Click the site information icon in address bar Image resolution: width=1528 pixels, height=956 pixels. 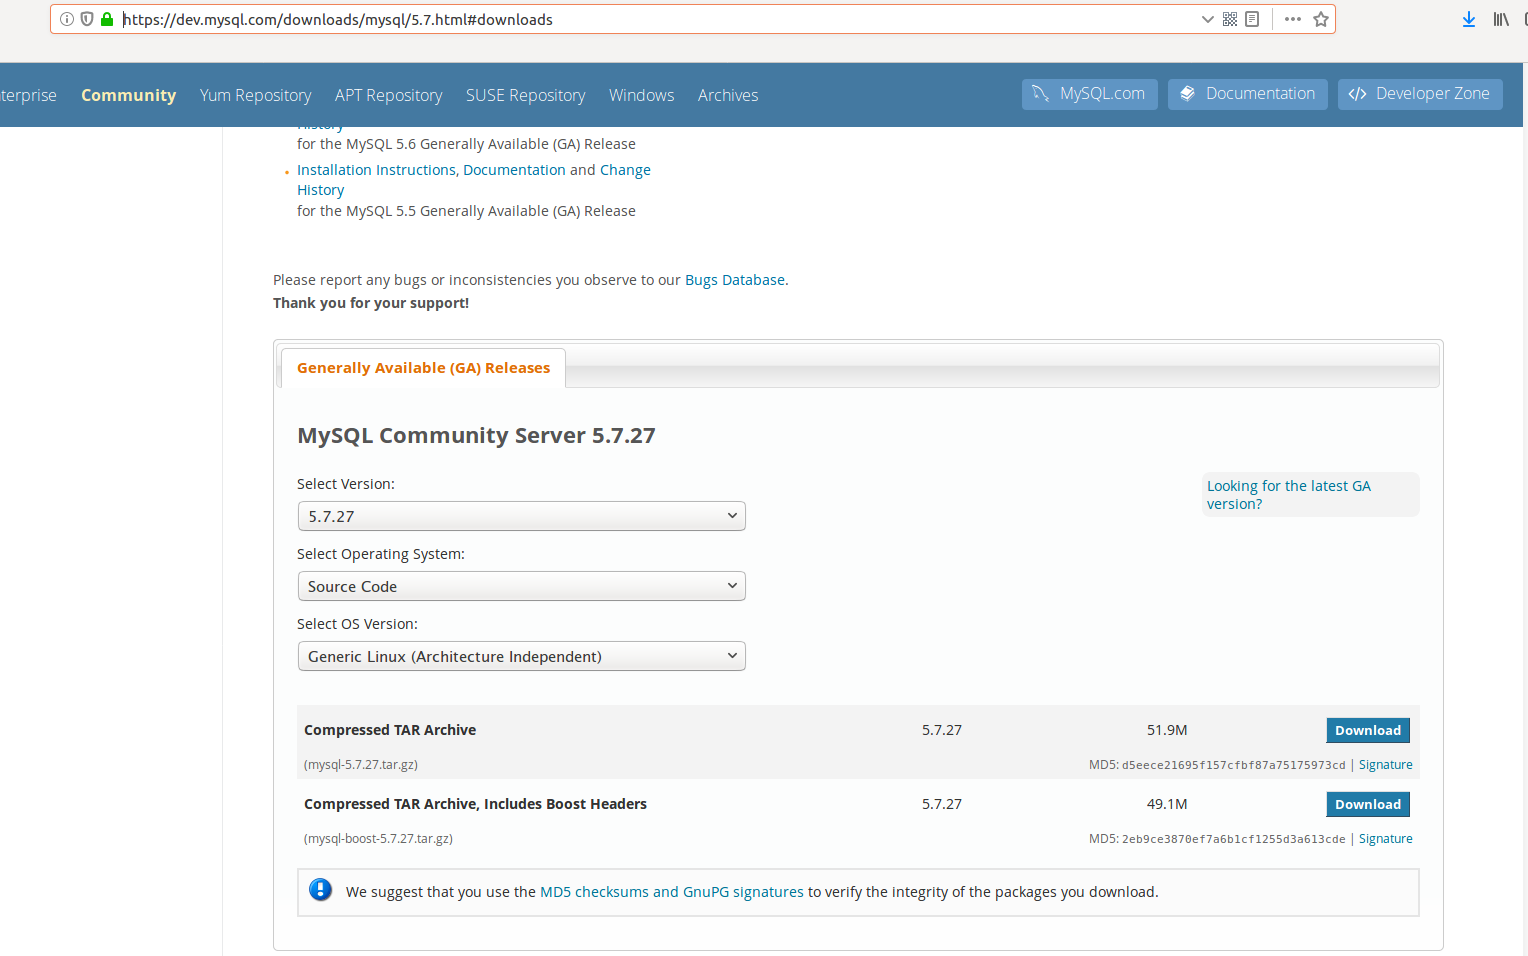(67, 19)
